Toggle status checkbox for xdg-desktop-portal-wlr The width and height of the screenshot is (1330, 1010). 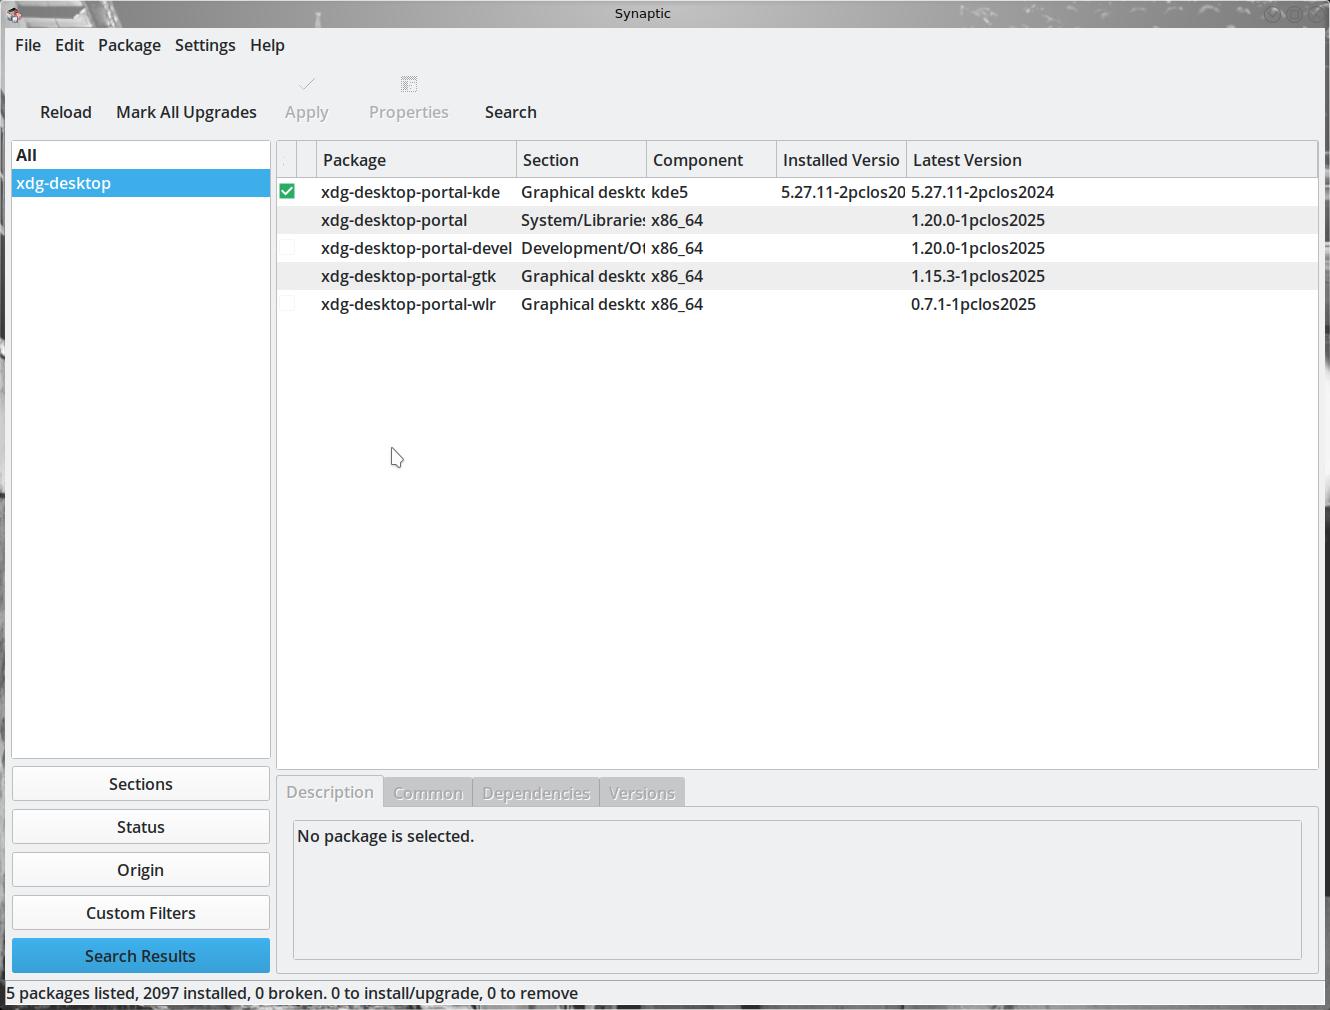(x=287, y=303)
